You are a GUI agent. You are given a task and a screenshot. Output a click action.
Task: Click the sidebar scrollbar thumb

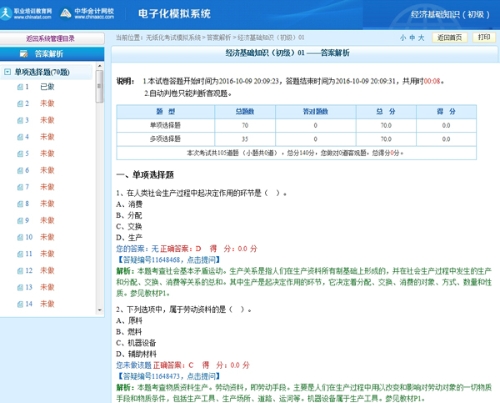click(x=99, y=86)
